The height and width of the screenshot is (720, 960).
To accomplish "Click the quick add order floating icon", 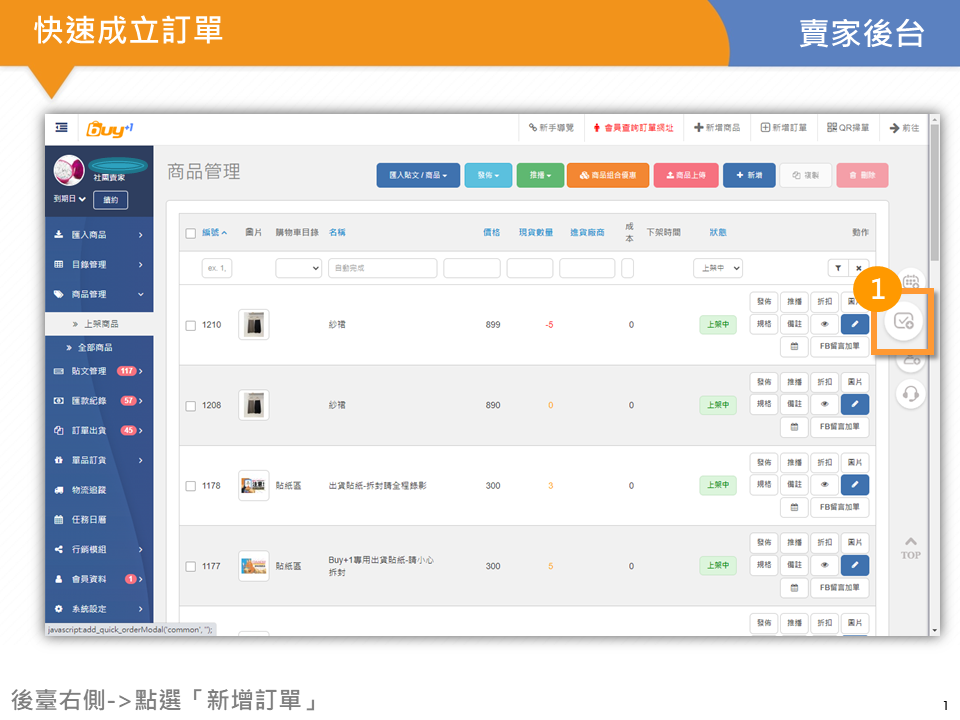I will pos(904,322).
